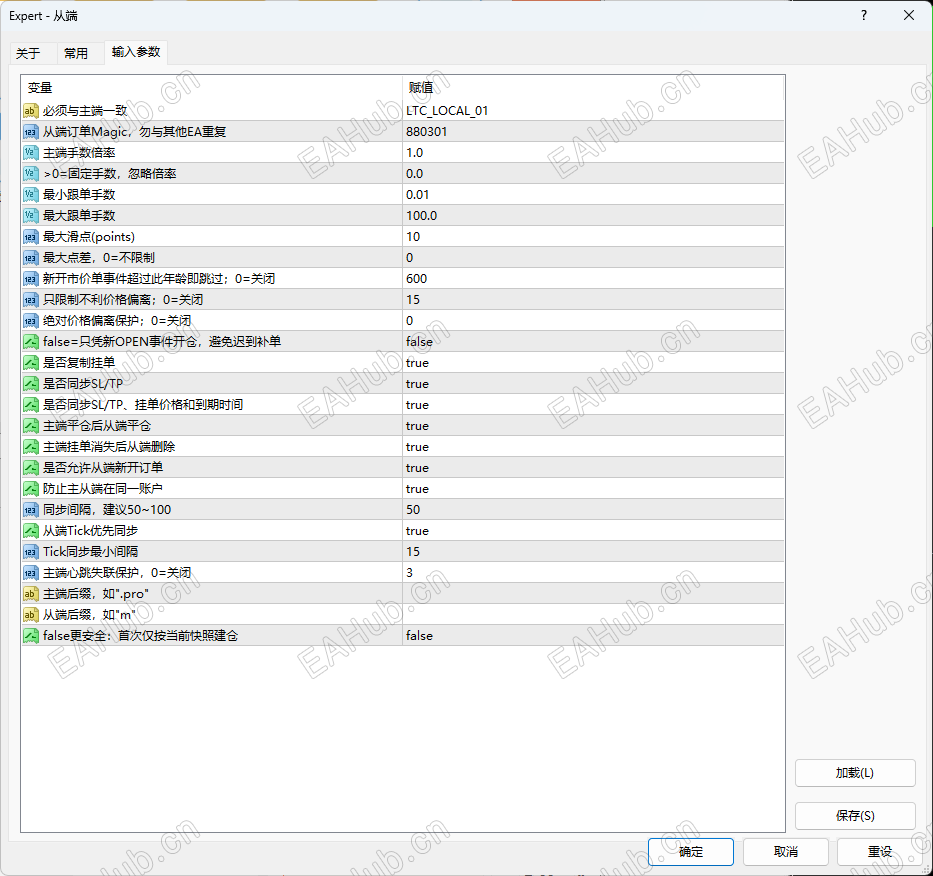Open the value for 是否复制挂单

tap(593, 363)
